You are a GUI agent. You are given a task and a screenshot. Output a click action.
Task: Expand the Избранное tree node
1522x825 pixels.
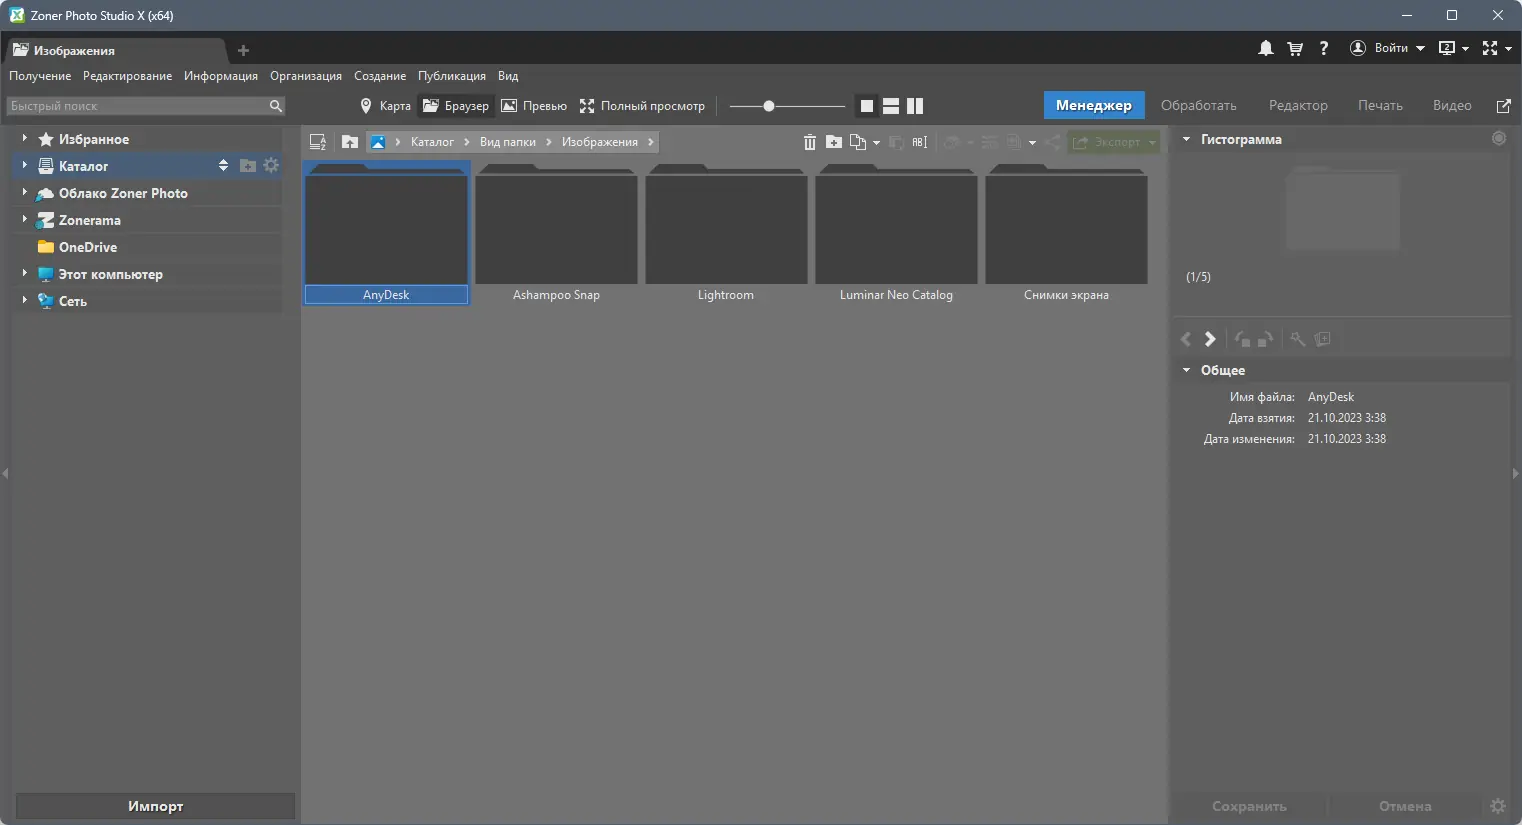pyautogui.click(x=24, y=138)
